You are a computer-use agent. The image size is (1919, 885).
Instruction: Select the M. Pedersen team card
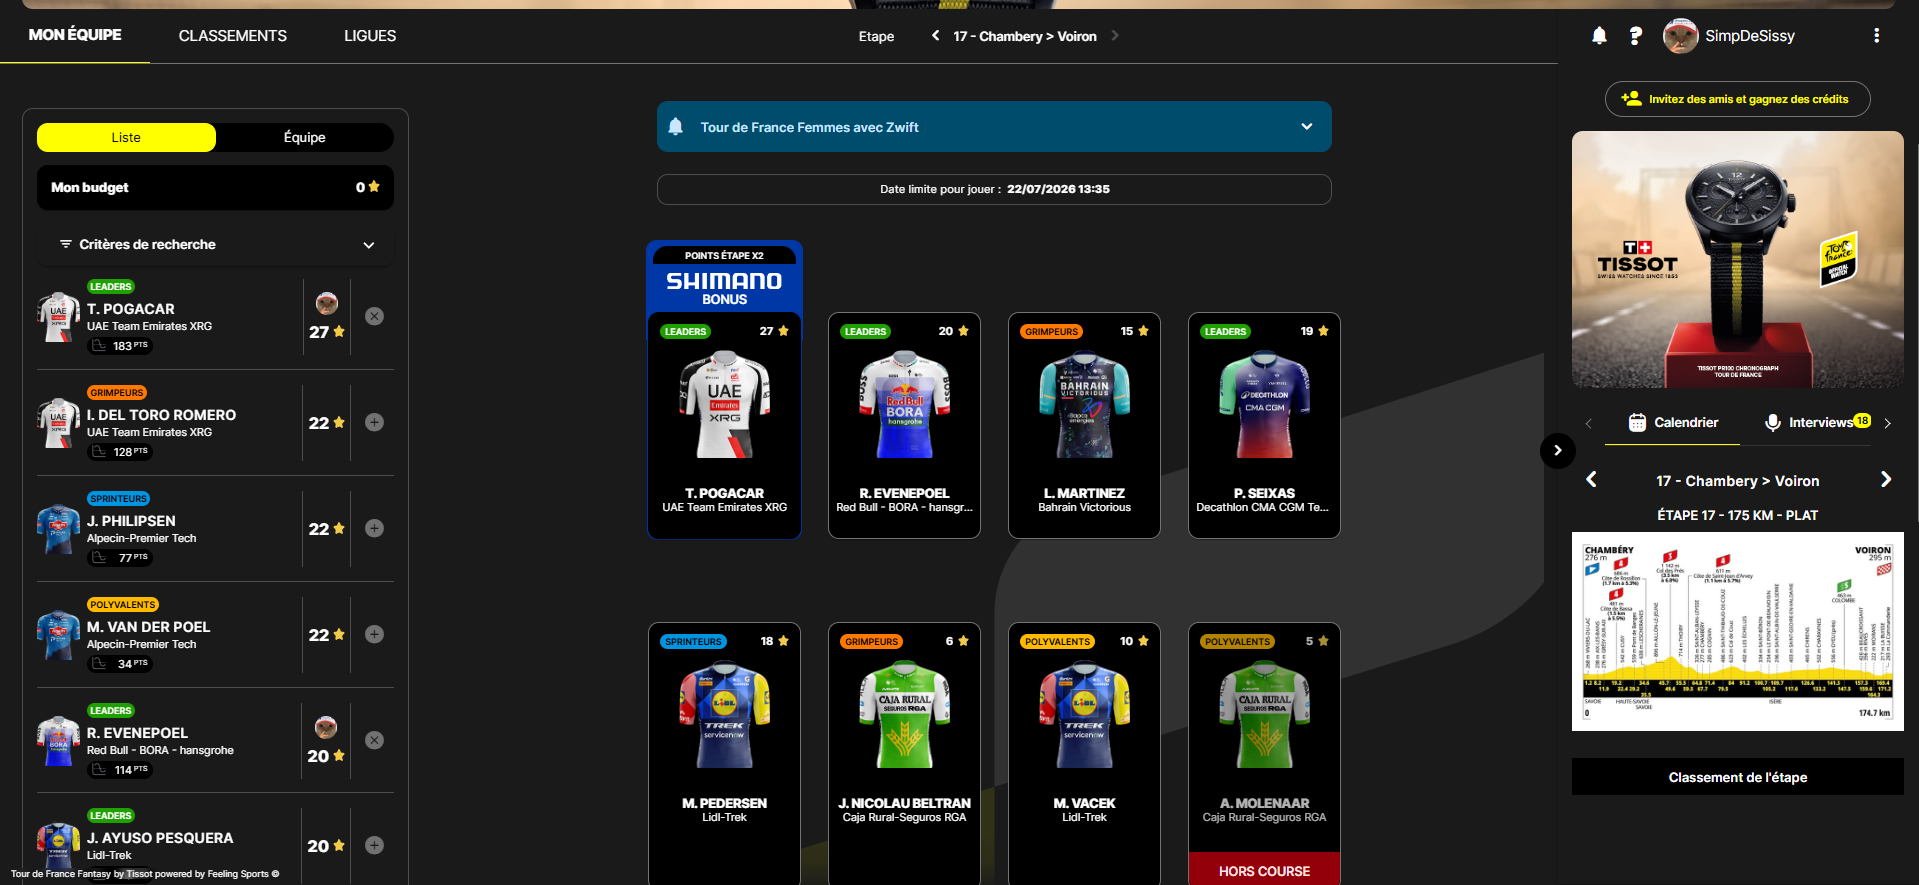724,754
